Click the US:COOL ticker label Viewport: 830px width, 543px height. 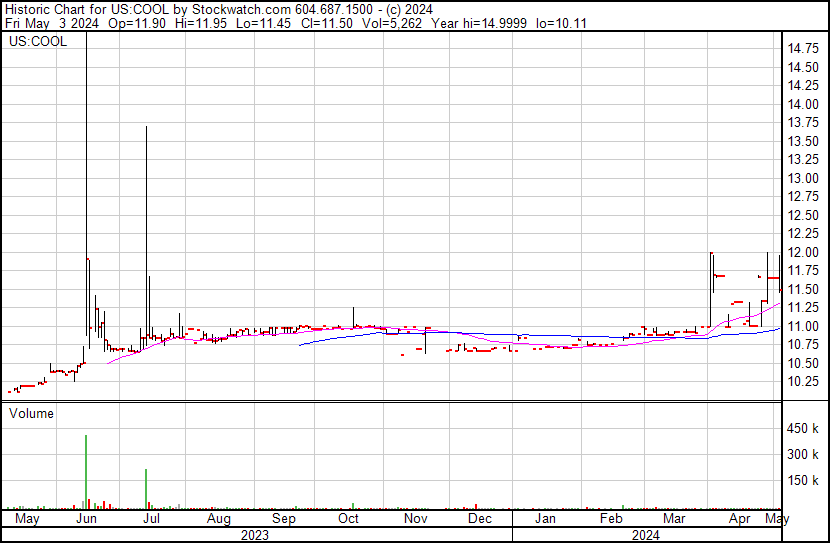click(38, 42)
